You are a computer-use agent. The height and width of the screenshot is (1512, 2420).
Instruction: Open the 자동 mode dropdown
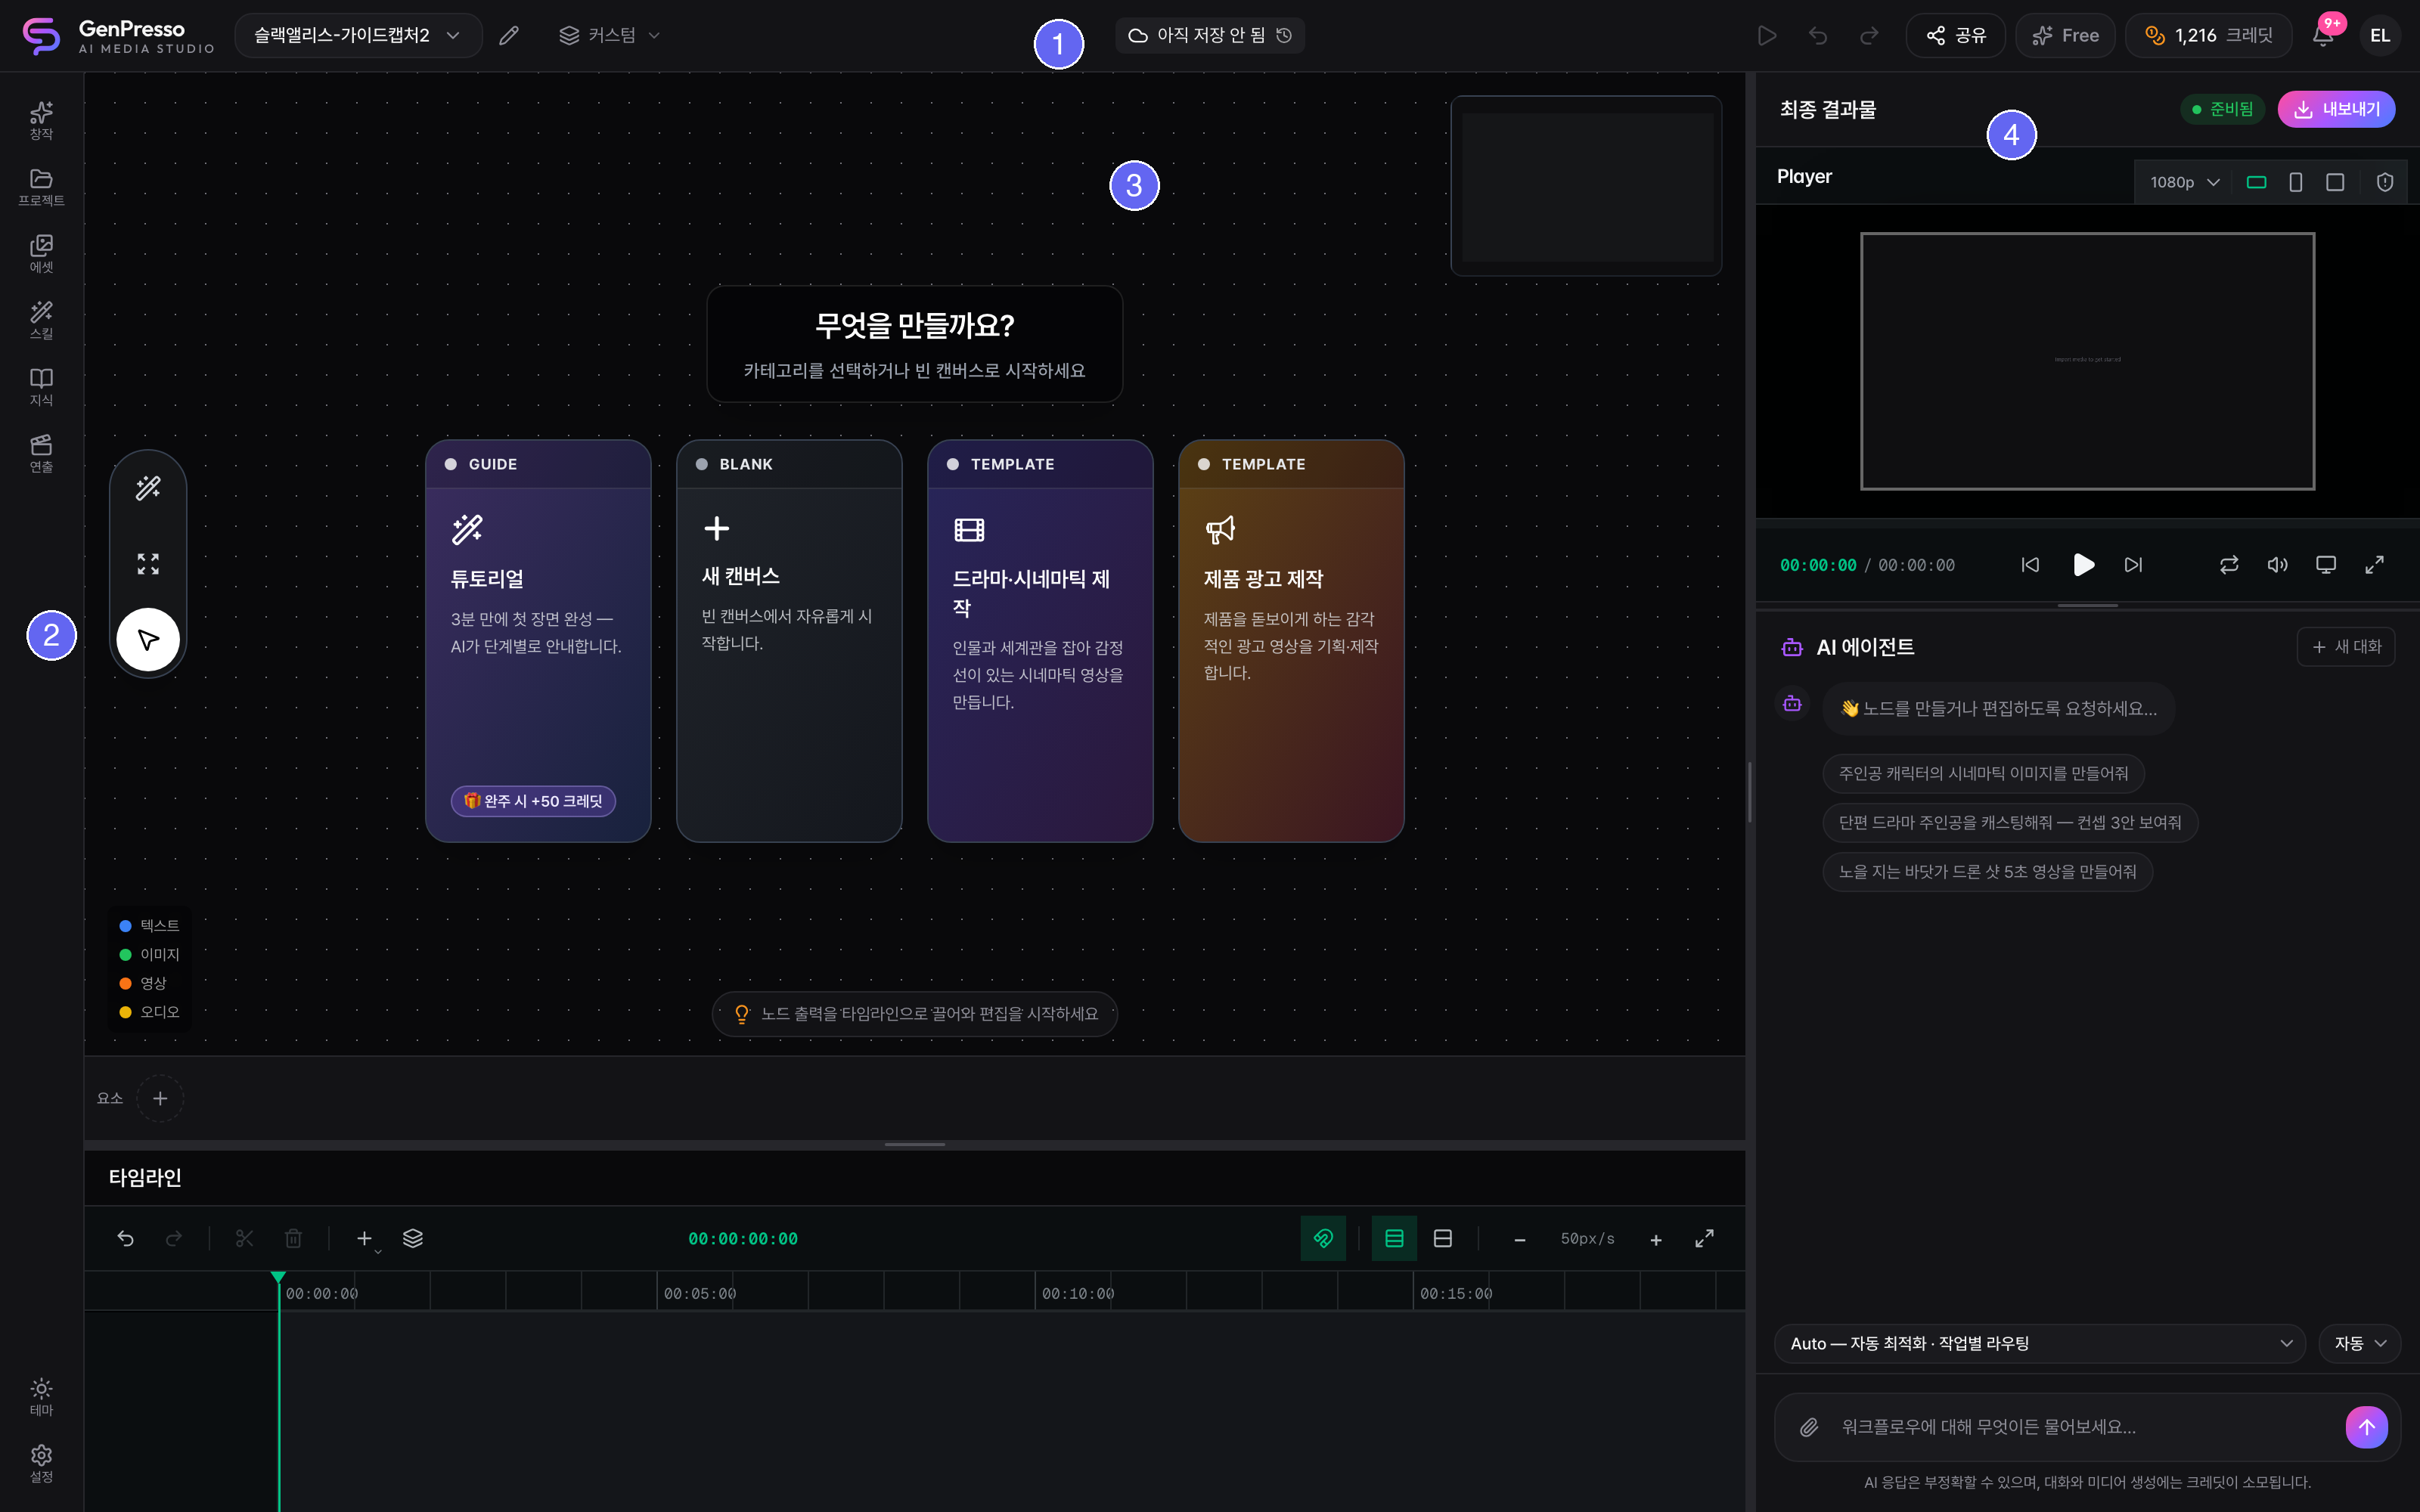(x=2360, y=1344)
